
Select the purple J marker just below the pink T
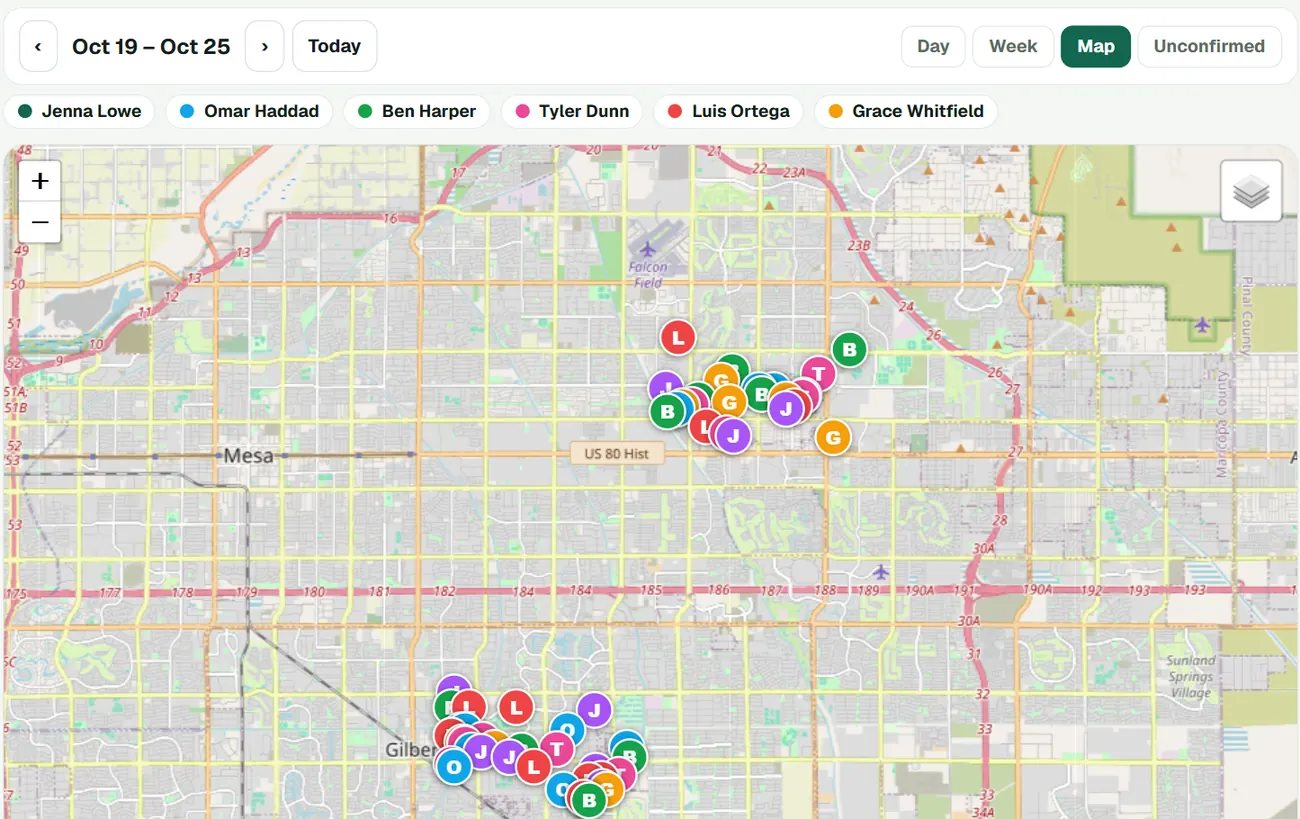point(786,408)
